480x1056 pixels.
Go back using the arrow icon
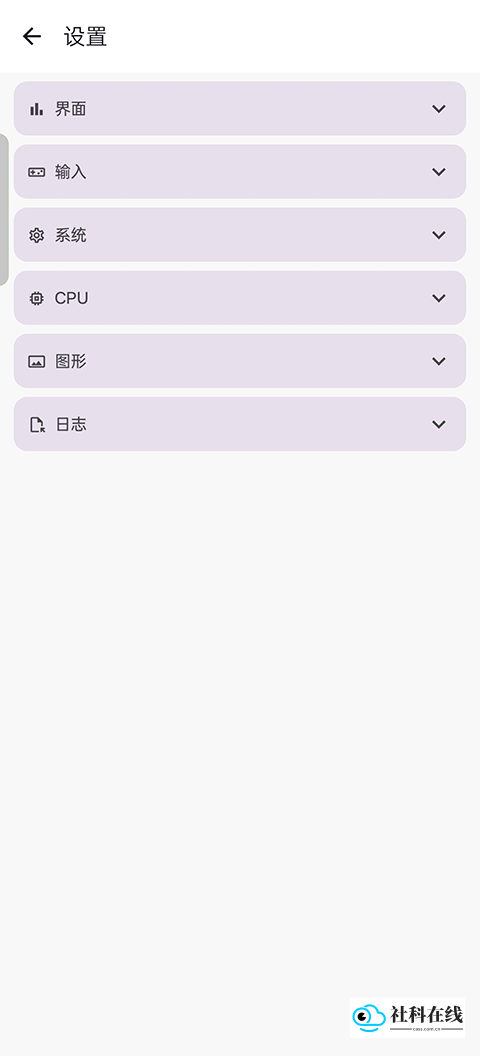click(x=32, y=36)
